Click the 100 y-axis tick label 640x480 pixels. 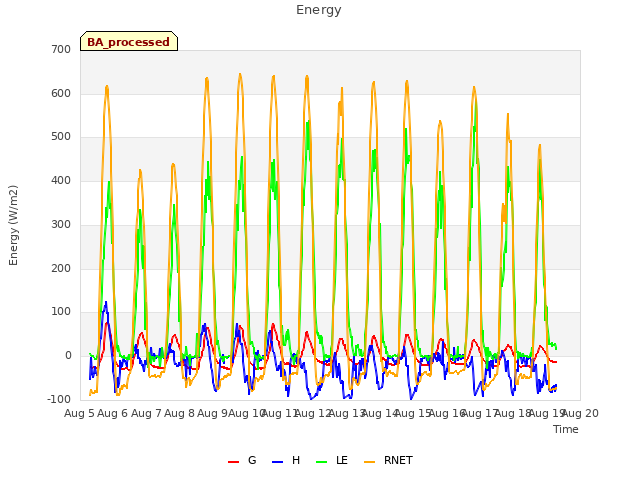61,312
